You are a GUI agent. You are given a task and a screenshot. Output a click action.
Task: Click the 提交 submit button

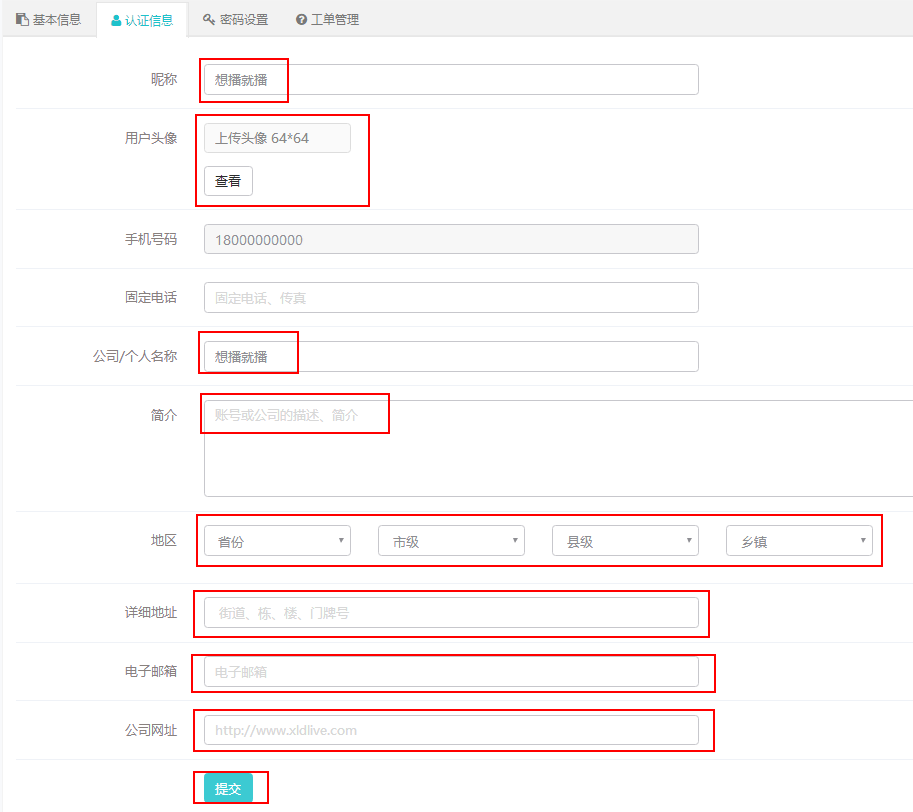[x=228, y=788]
